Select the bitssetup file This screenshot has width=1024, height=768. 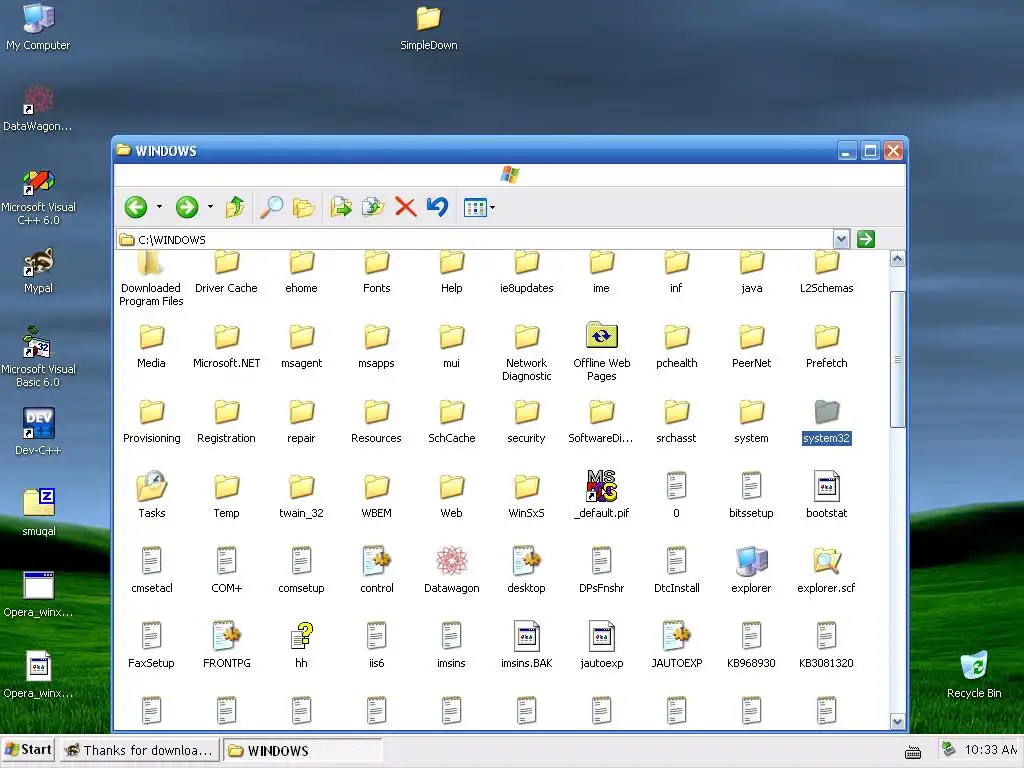point(751,495)
